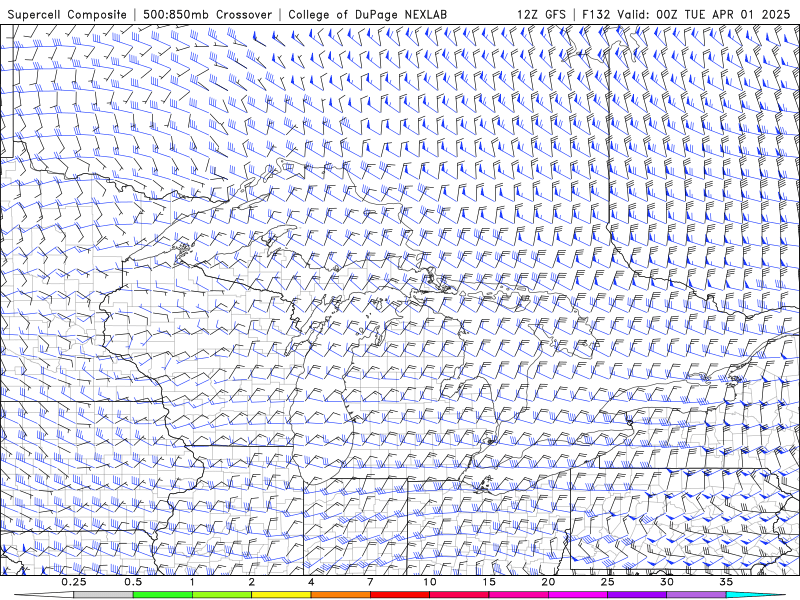Click the "00Z TUE APR 01 2025" valid time

723,15
